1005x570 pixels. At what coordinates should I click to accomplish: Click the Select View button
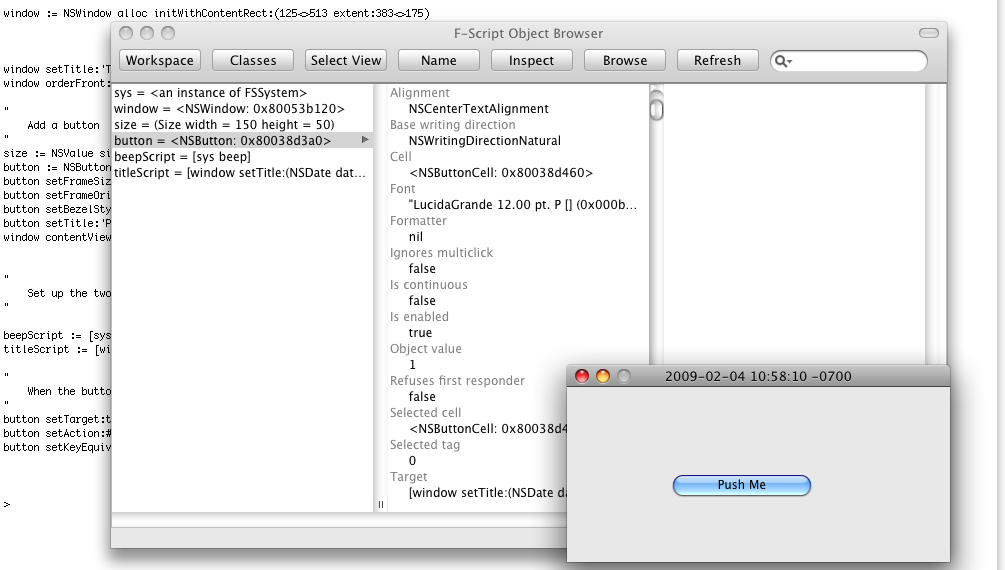pyautogui.click(x=345, y=60)
